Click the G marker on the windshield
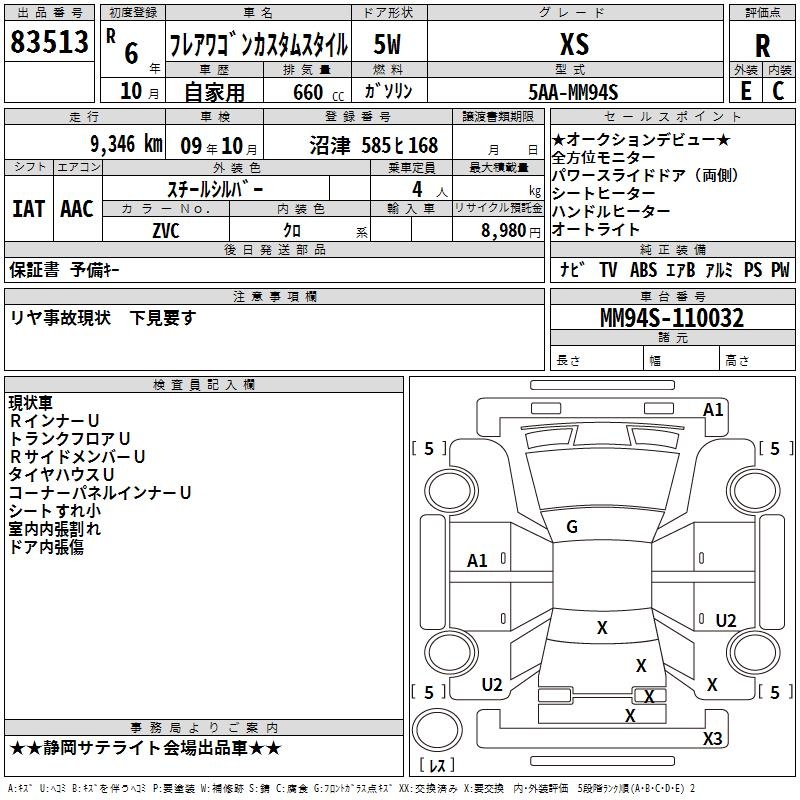The height and width of the screenshot is (800, 800). click(x=572, y=527)
